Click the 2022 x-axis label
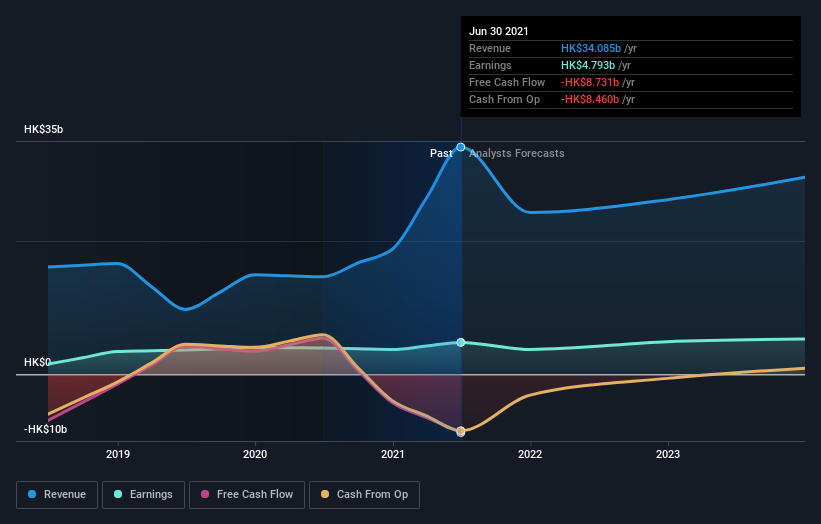Screen dimensions: 821x524 pos(530,454)
